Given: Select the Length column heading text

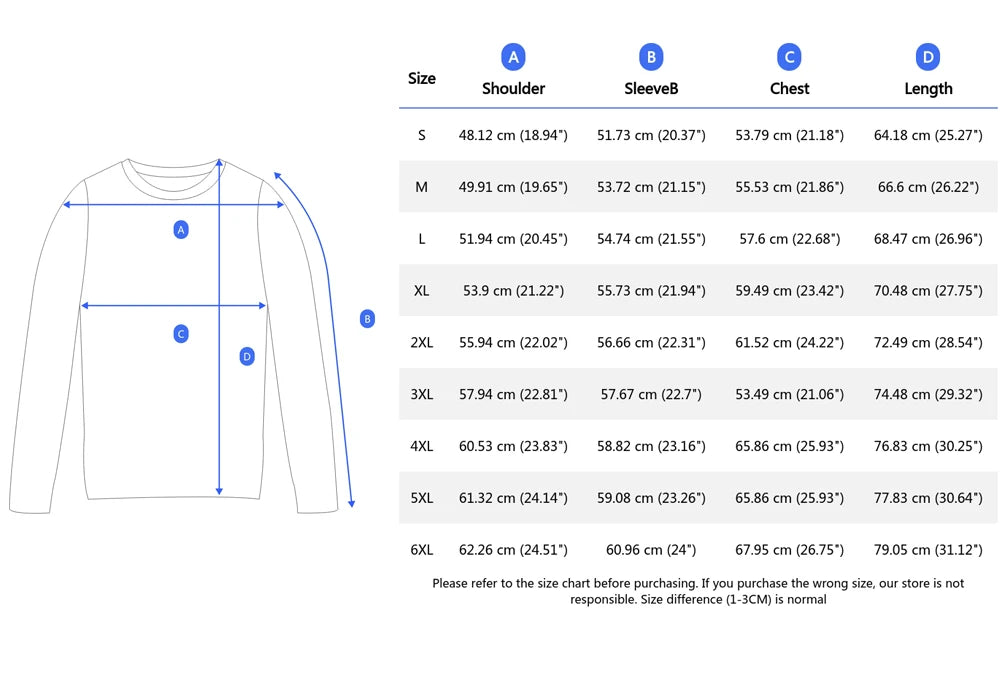Looking at the screenshot, I should point(928,89).
